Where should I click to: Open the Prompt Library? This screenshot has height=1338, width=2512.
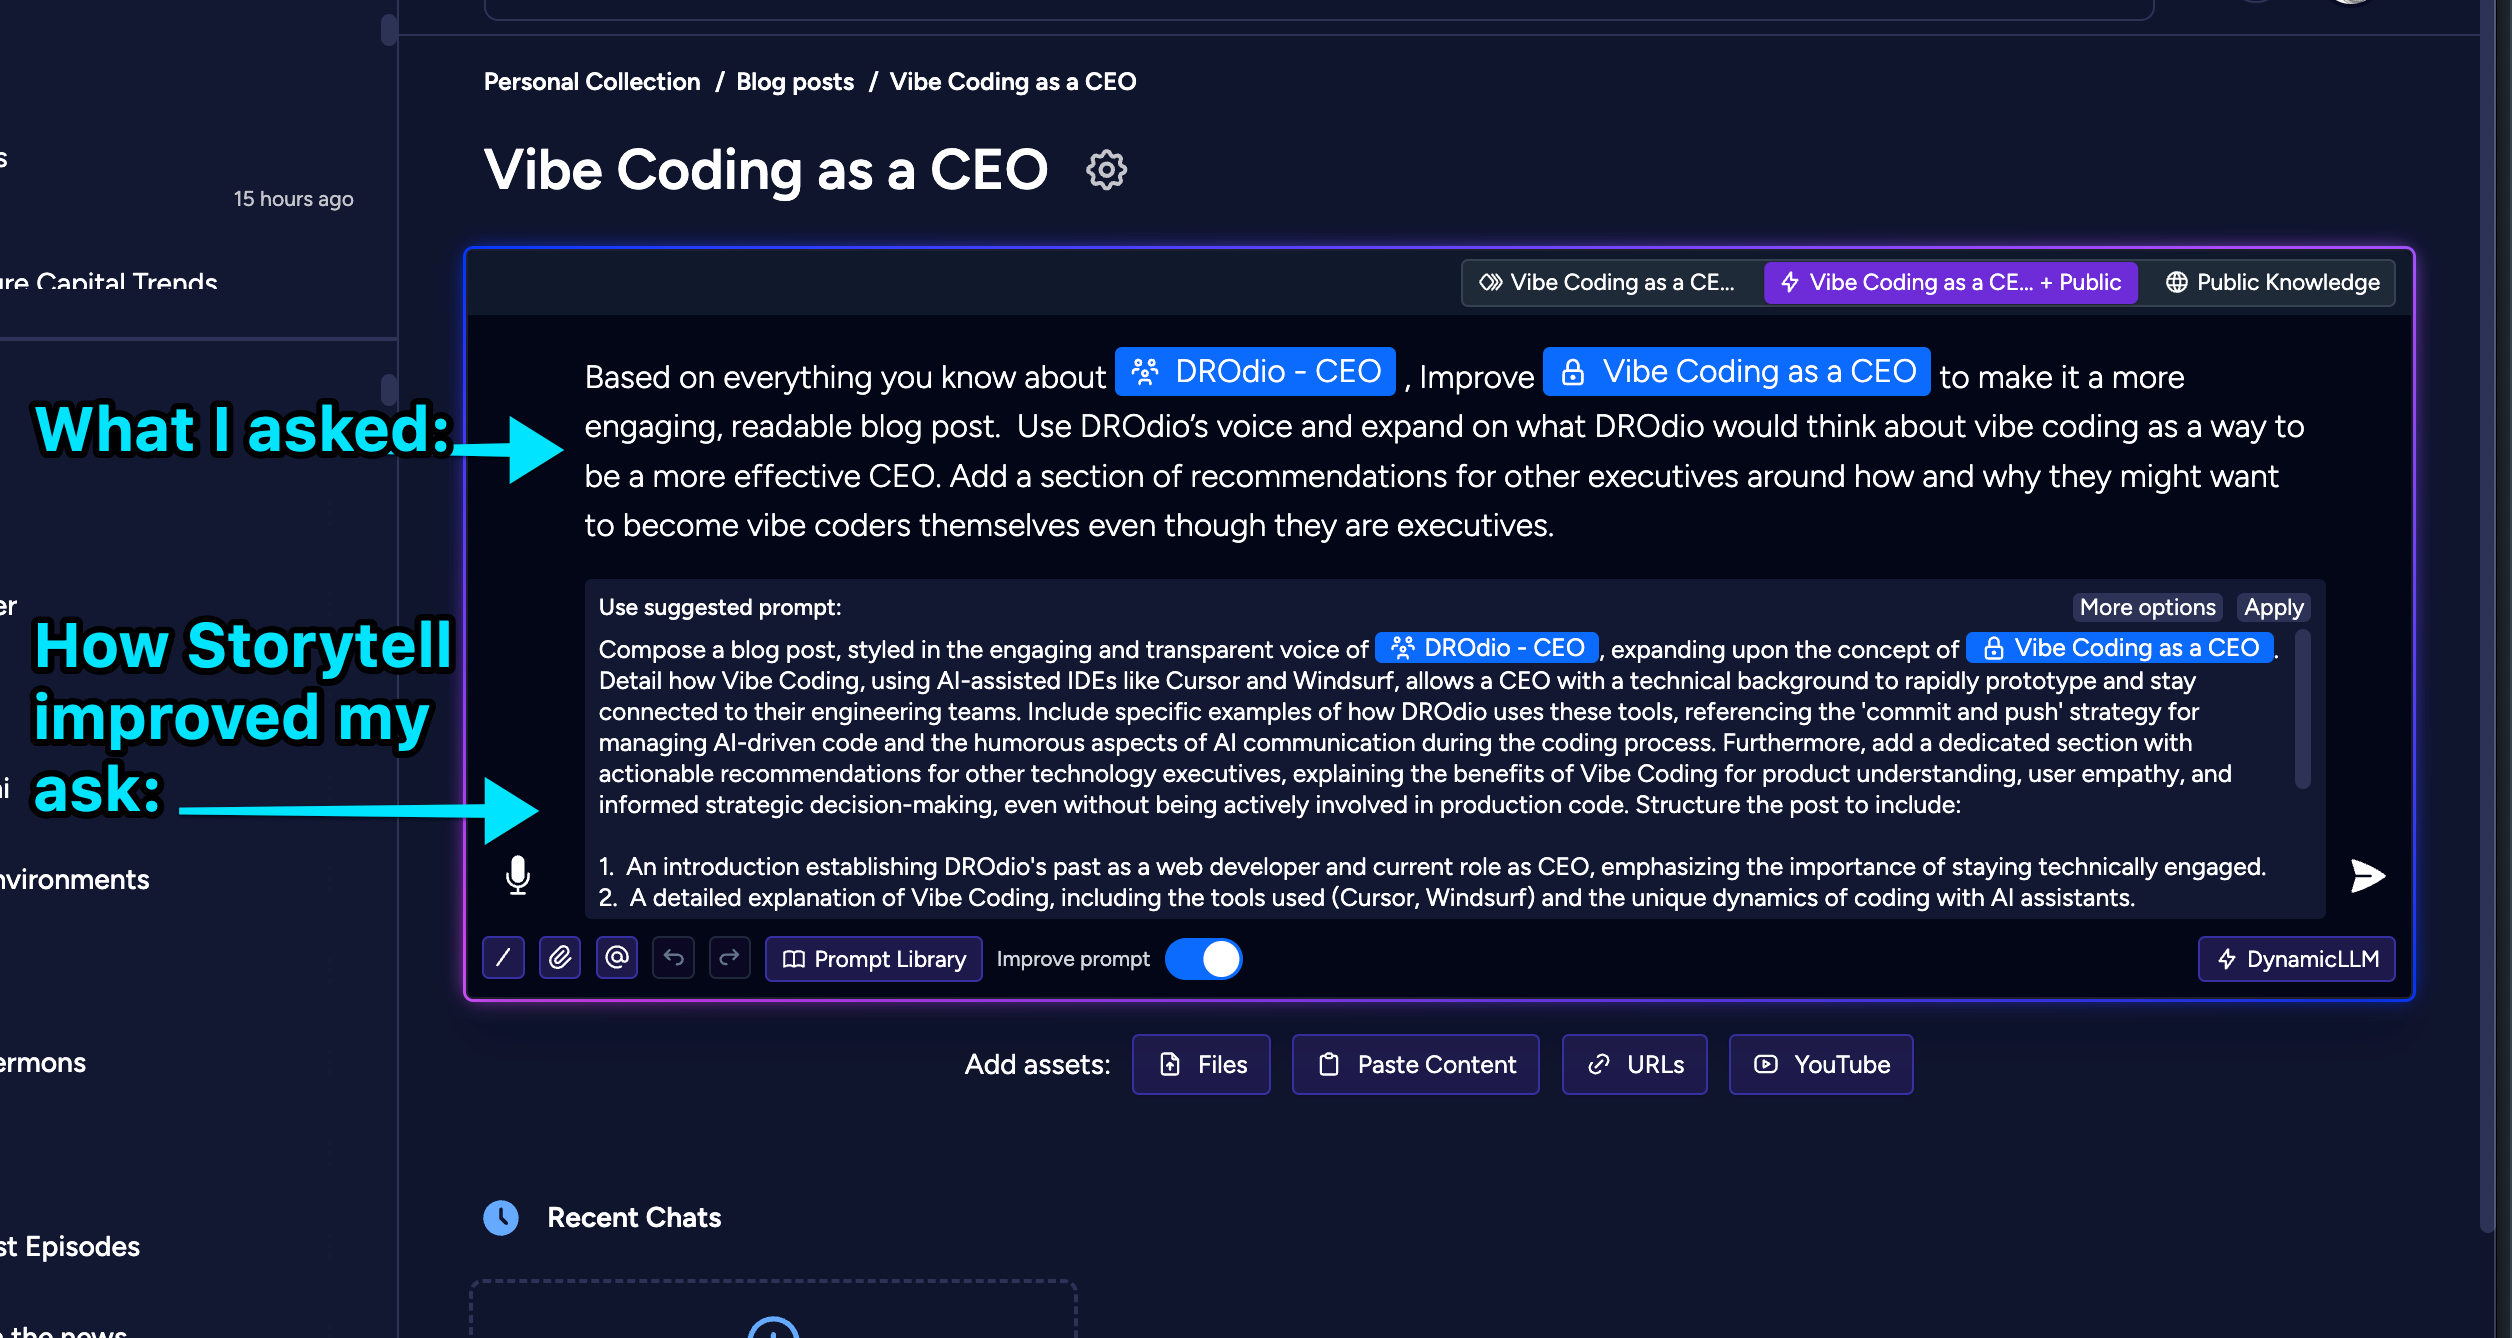point(874,959)
